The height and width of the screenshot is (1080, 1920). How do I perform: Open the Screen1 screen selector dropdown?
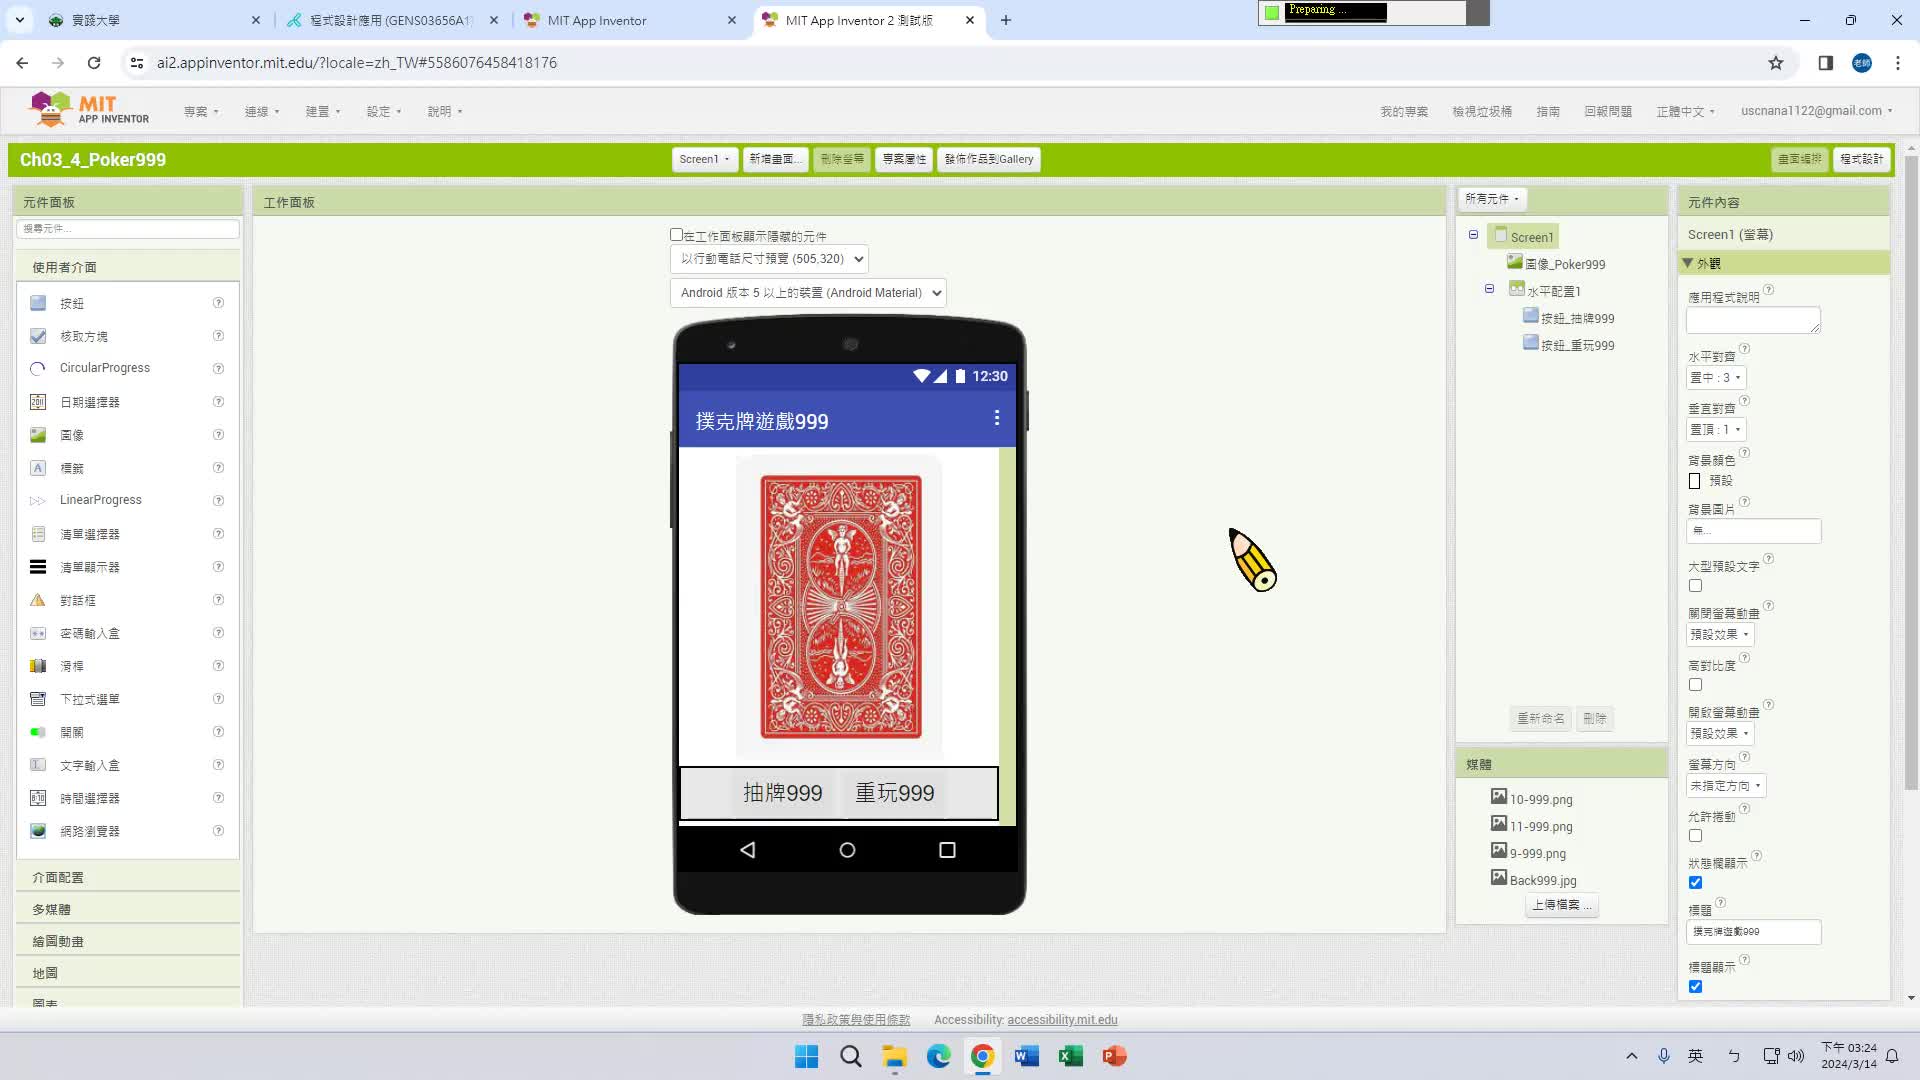[705, 159]
